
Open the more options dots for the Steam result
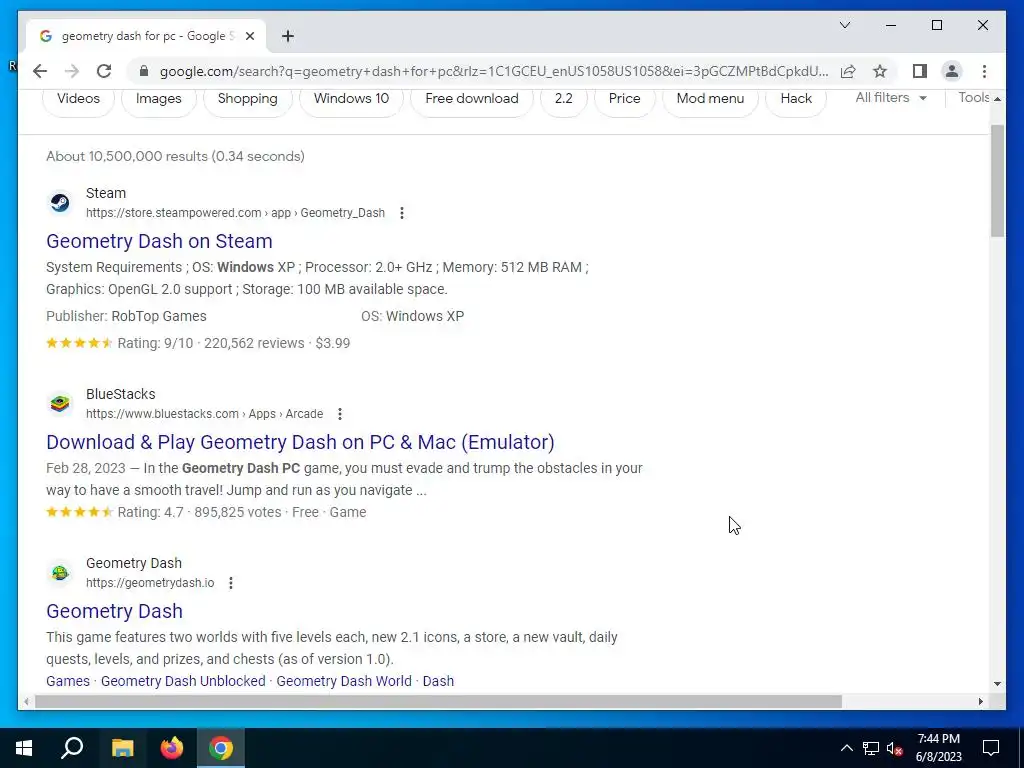tap(402, 213)
